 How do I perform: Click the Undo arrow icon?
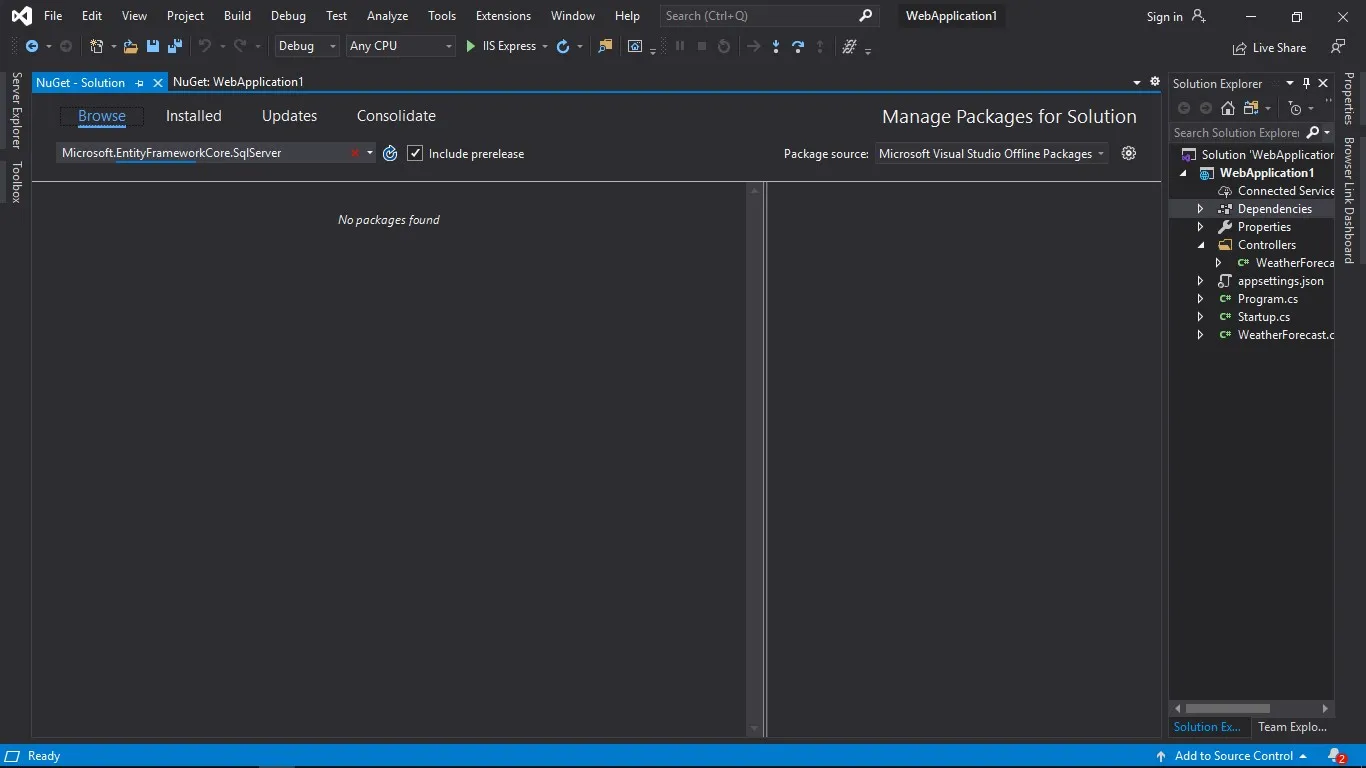[204, 46]
